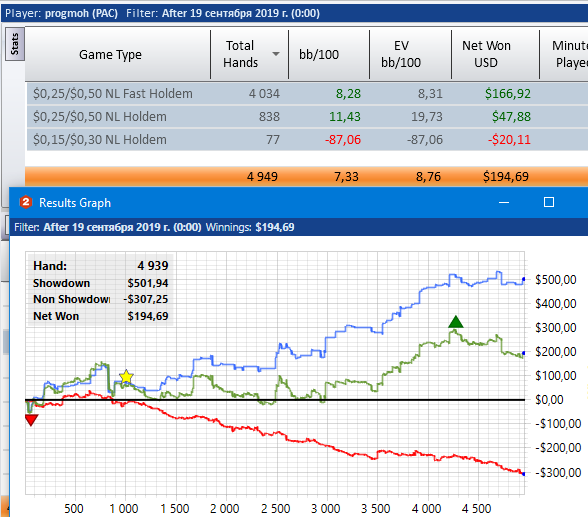
Task: Click the 19,73 EV bb/100 value
Action: (427, 117)
